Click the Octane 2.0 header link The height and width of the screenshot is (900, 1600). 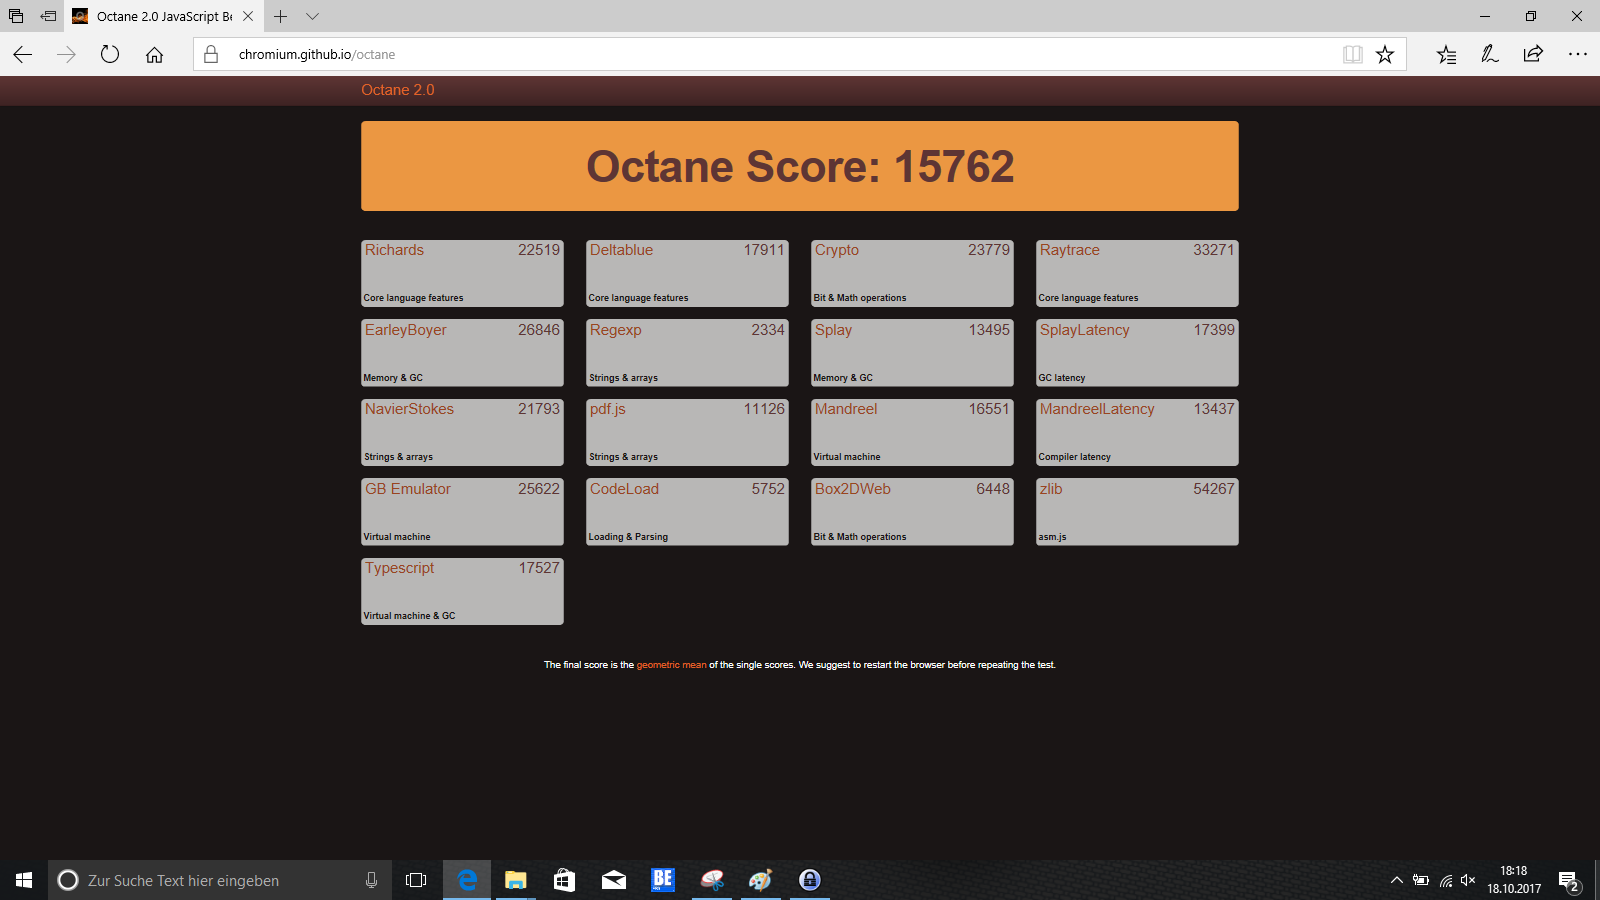click(398, 90)
